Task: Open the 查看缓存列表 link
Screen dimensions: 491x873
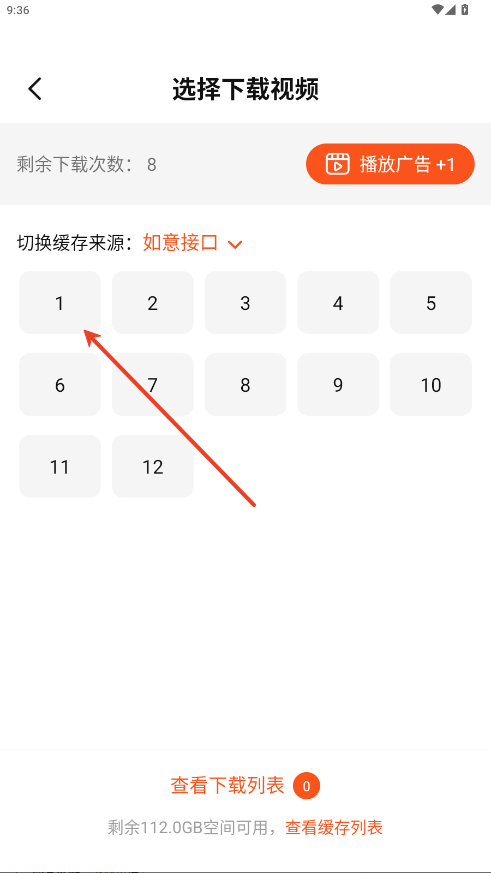Action: (334, 827)
